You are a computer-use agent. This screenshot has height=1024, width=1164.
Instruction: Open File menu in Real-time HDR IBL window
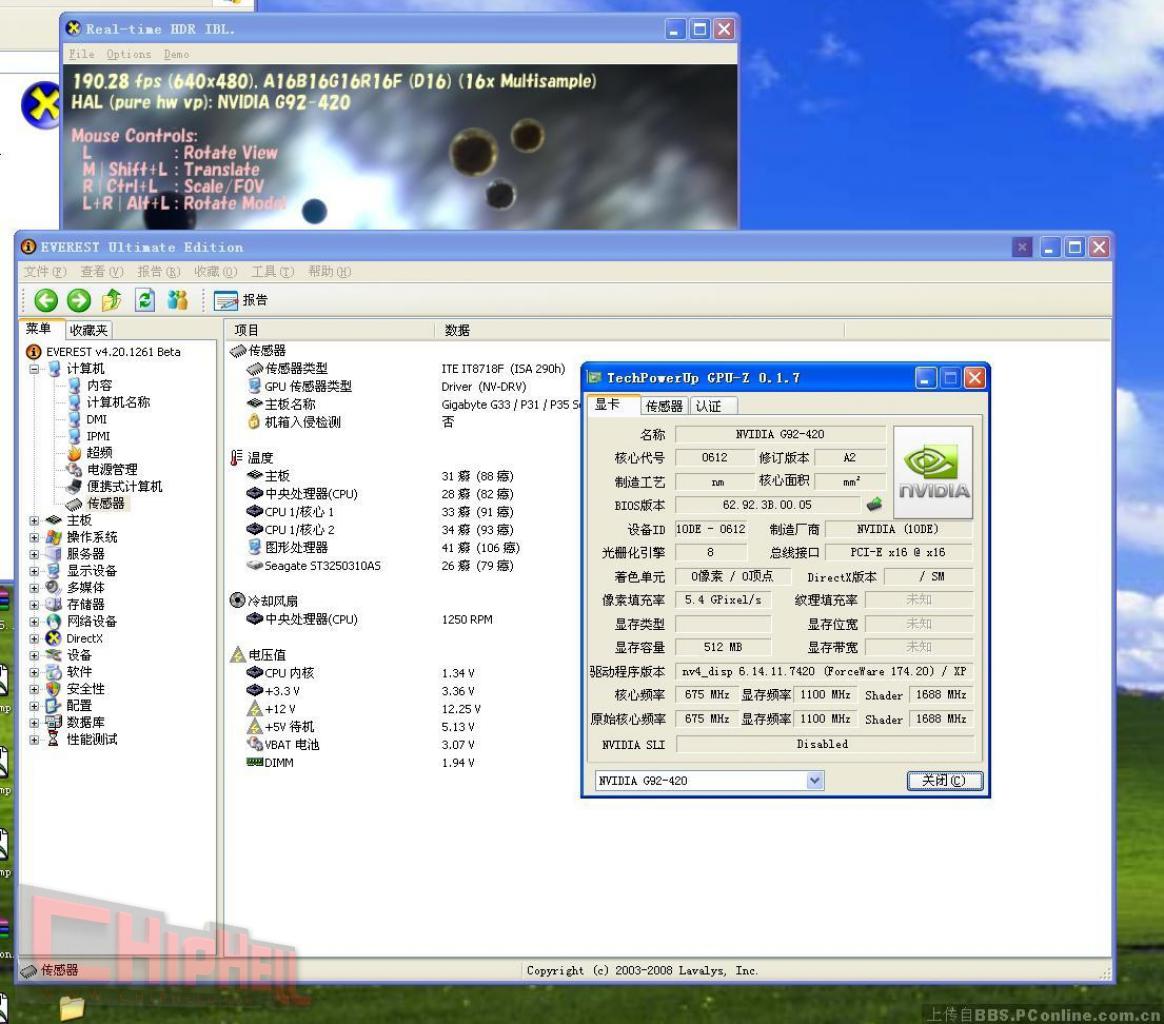click(x=82, y=54)
